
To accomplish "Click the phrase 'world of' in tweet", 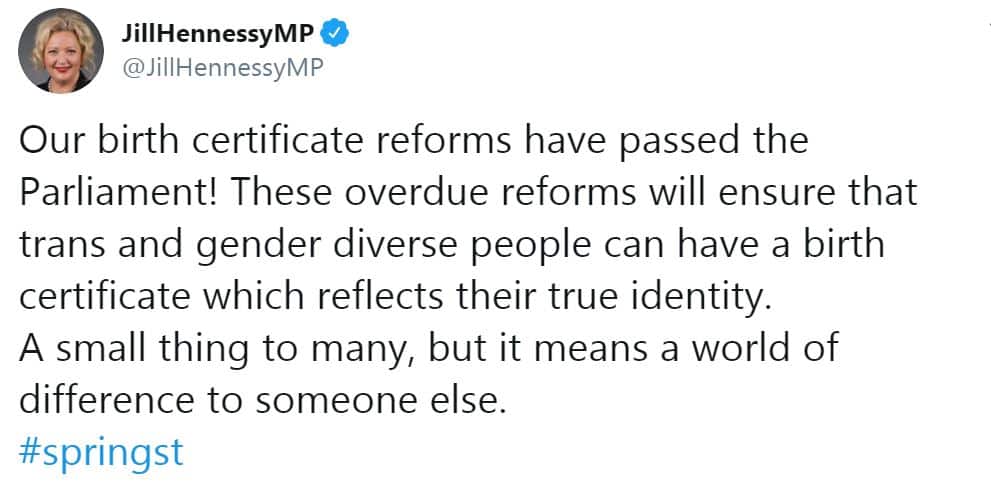I will (765, 349).
